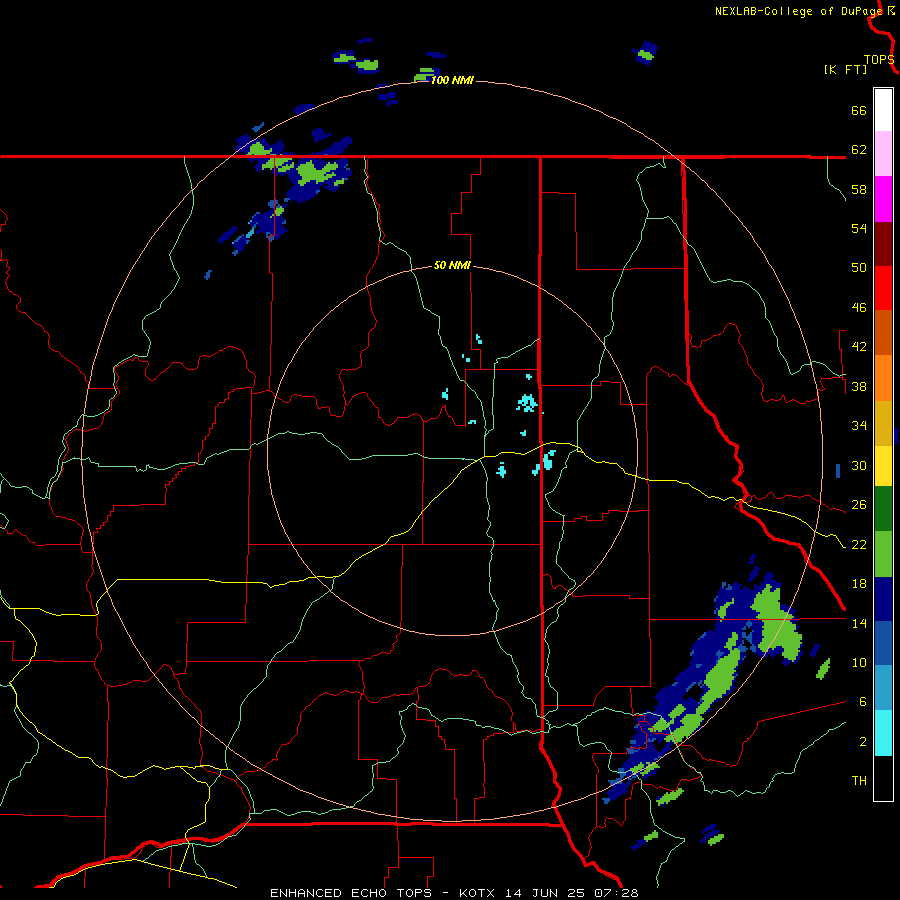Click the 46 legend value
This screenshot has height=900, width=900.
(859, 308)
